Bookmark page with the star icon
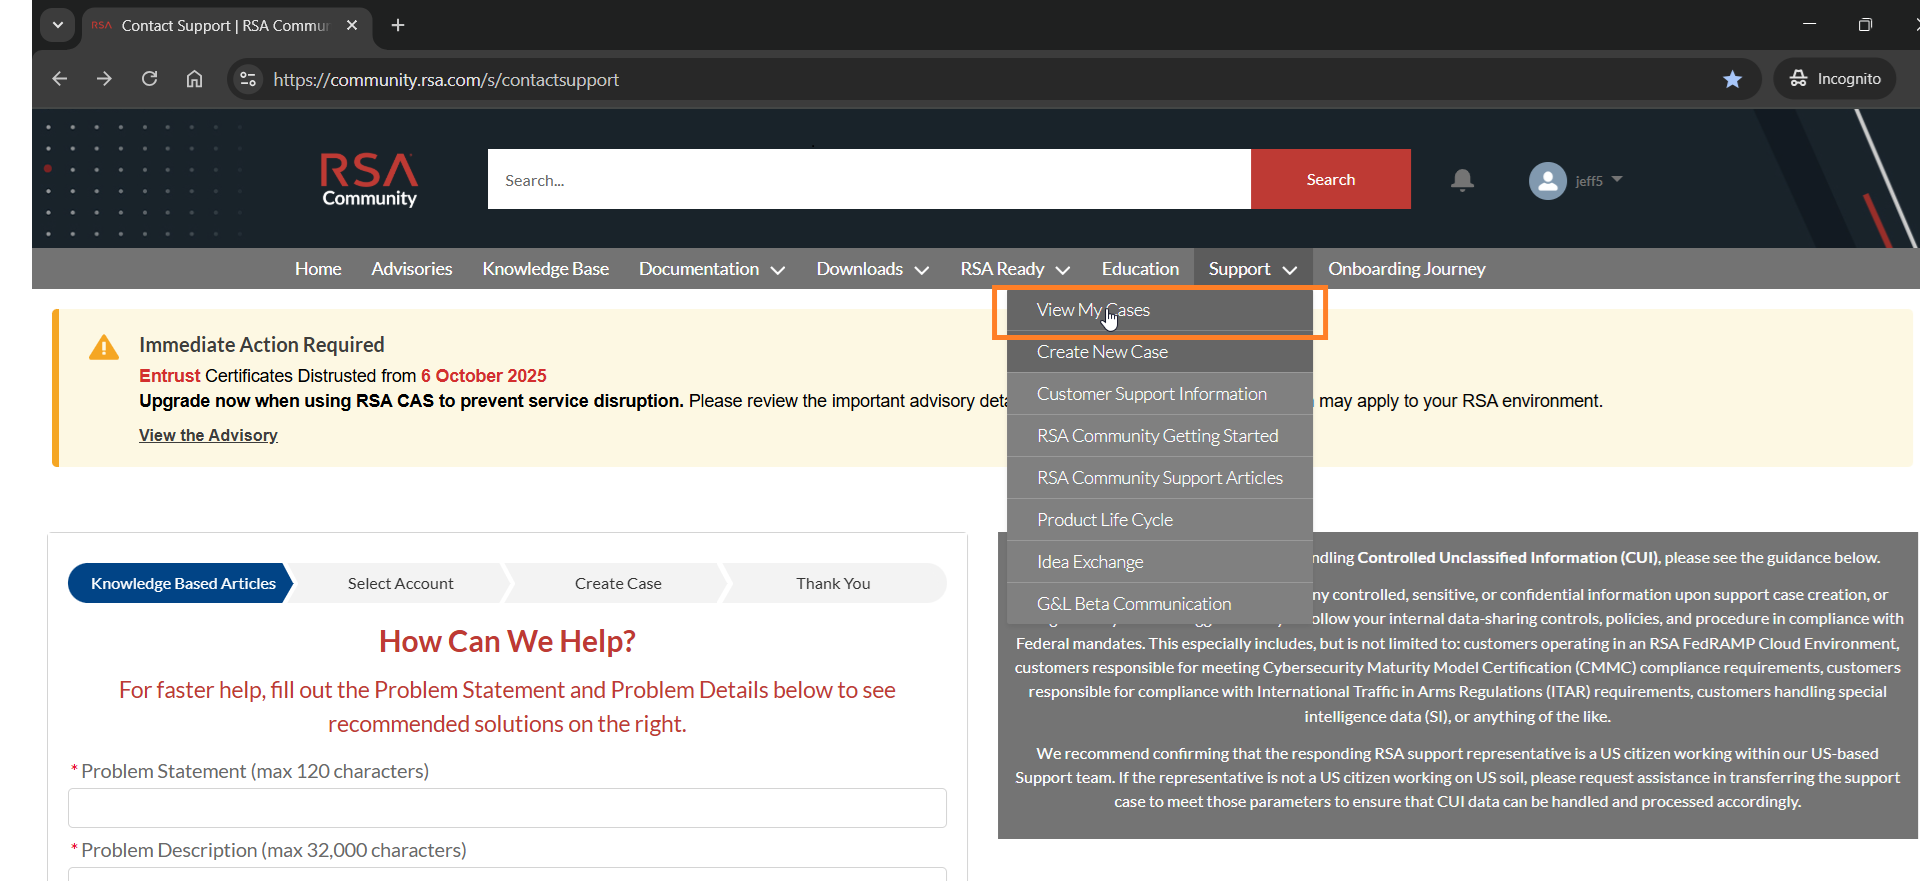The height and width of the screenshot is (881, 1920). (1732, 79)
